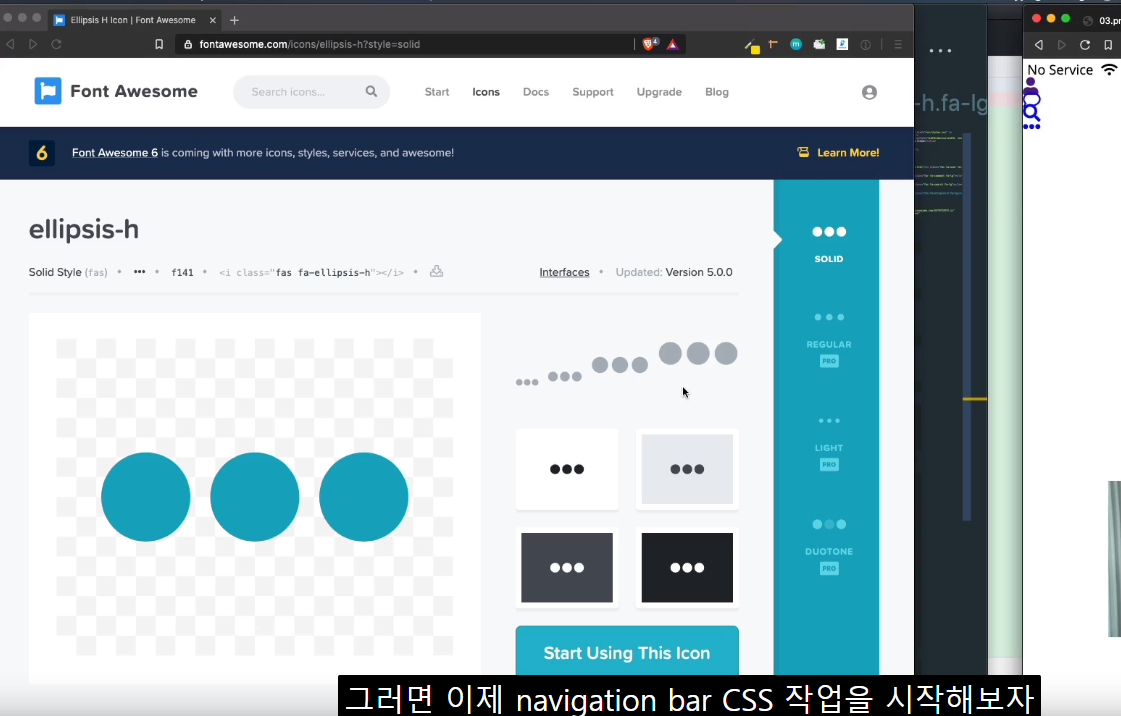Click the large teal ellipsis preview
The image size is (1121, 716).
255,497
